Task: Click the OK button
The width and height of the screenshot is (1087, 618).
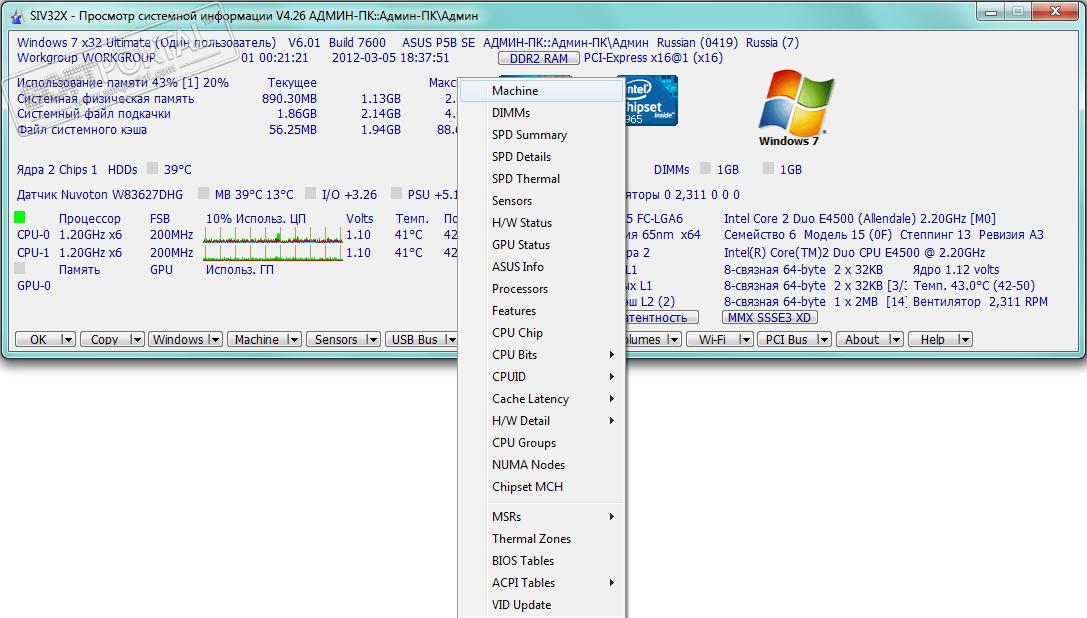Action: [38, 339]
